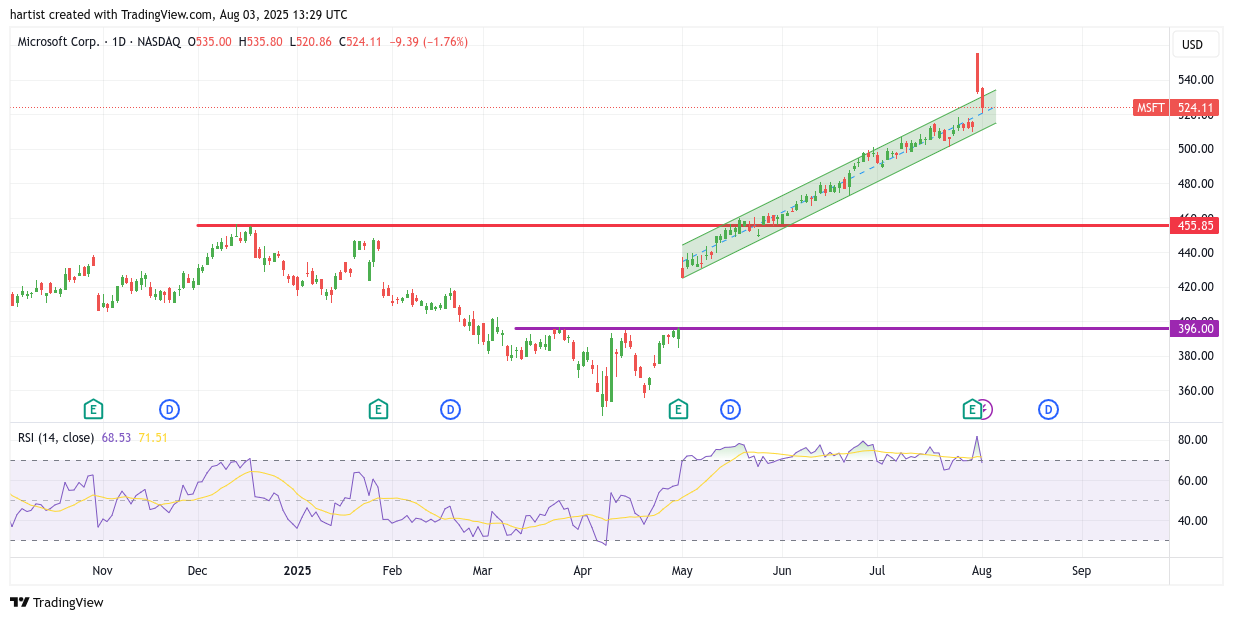Click the May label on time axis
Screen dimensions: 1233x620
click(x=682, y=571)
